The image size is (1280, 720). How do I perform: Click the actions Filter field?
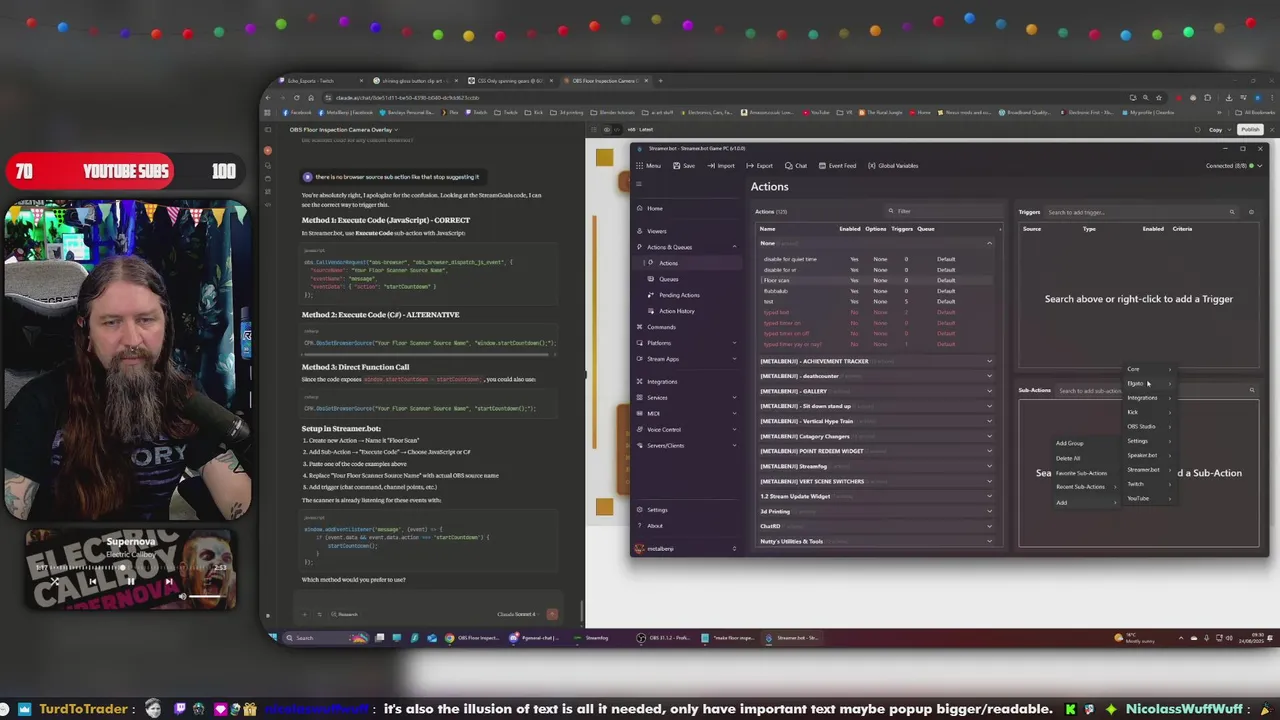pyautogui.click(x=943, y=211)
